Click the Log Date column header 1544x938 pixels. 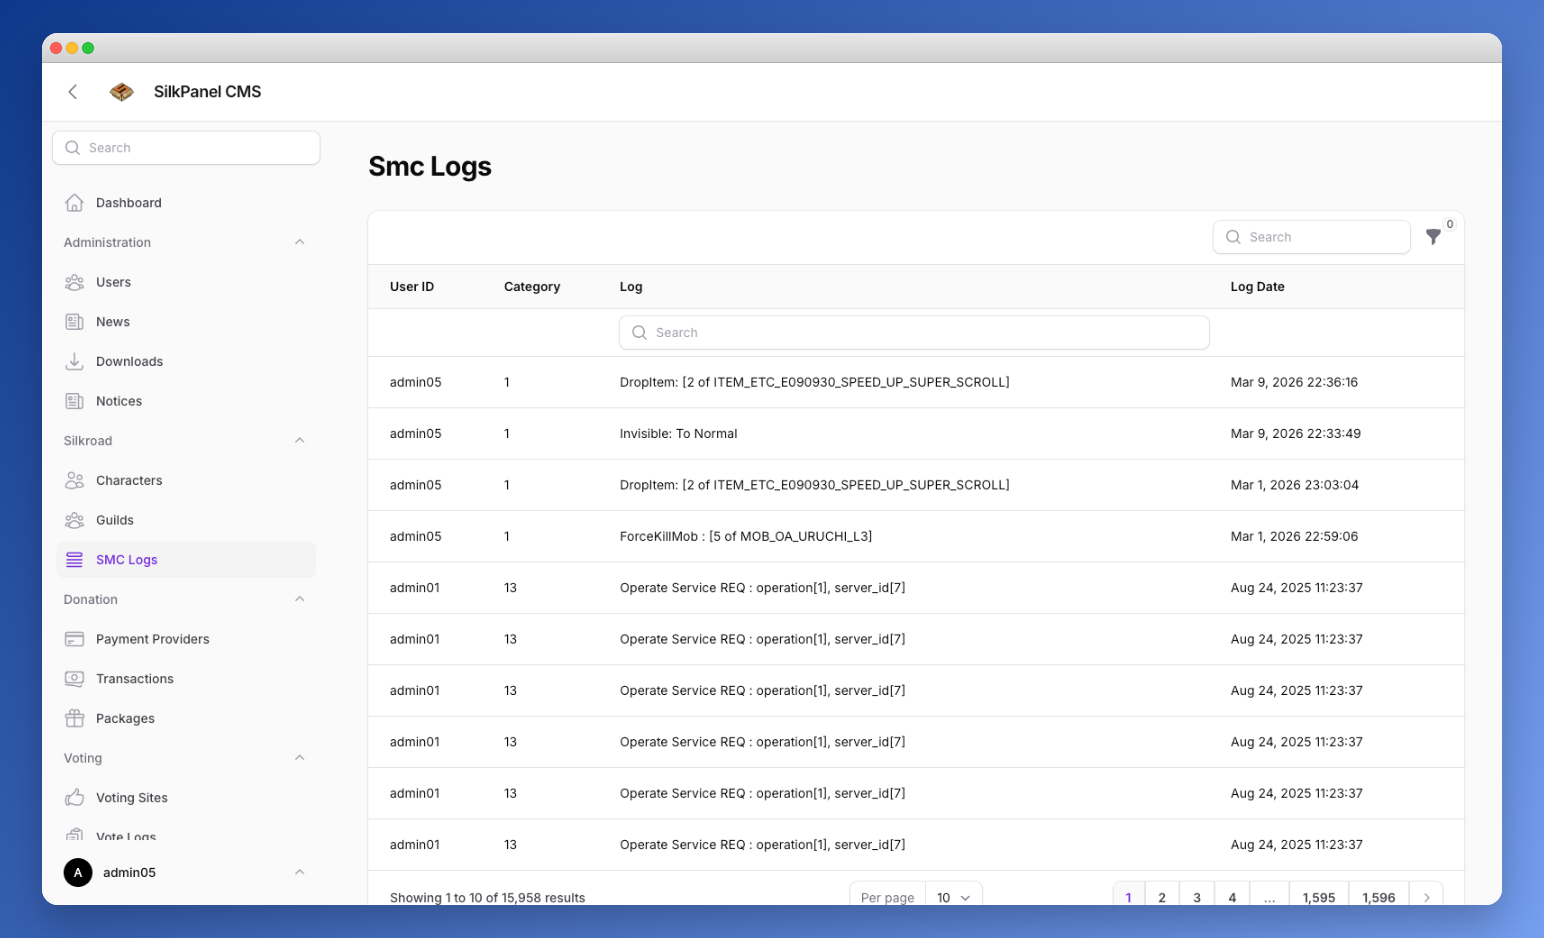[1257, 287]
